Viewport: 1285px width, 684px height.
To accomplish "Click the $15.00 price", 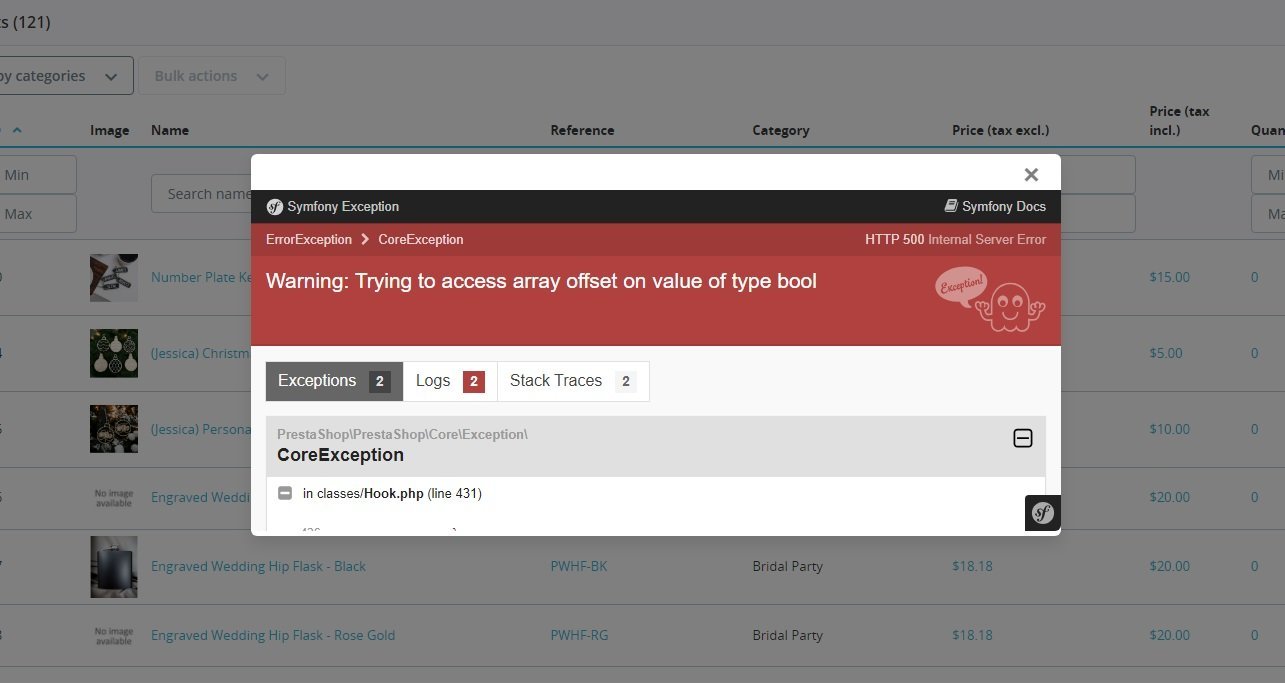I will point(1169,277).
